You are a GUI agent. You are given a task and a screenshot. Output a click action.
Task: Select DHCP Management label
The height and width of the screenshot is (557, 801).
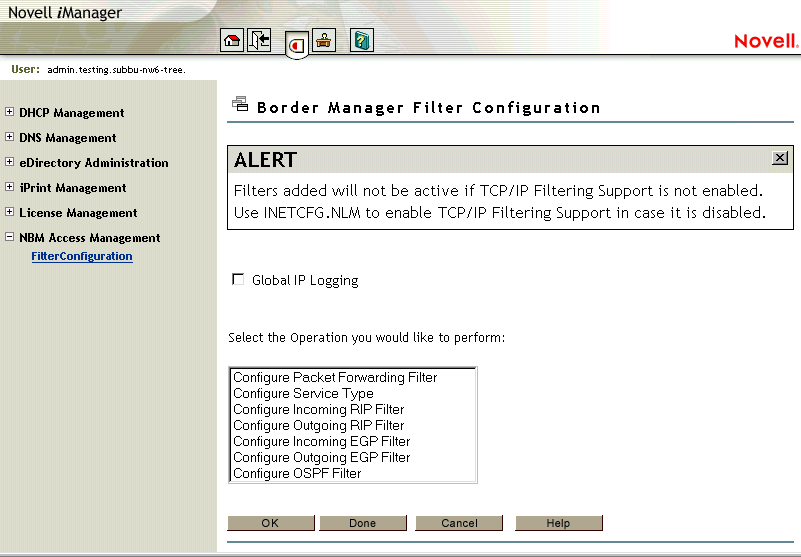[72, 112]
